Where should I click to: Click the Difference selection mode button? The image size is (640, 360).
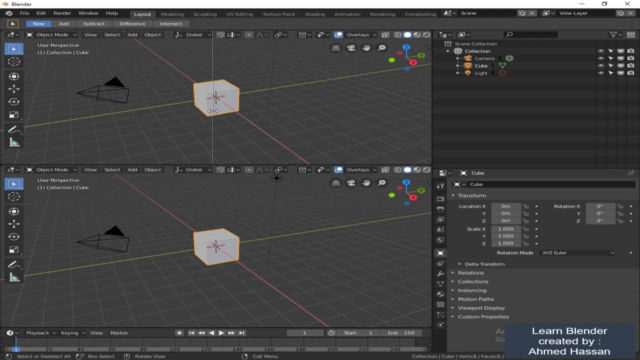click(132, 24)
